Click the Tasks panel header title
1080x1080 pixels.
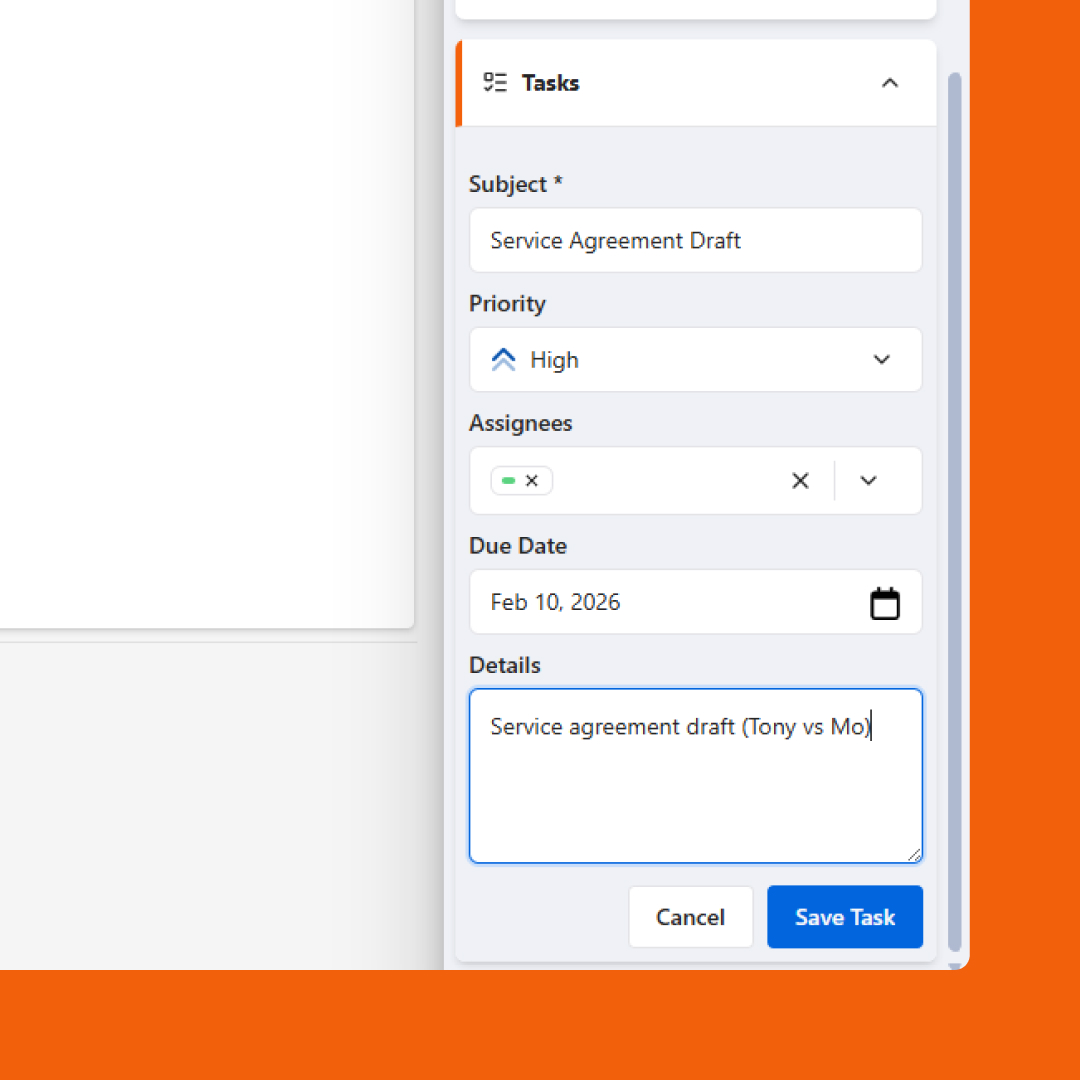(550, 83)
